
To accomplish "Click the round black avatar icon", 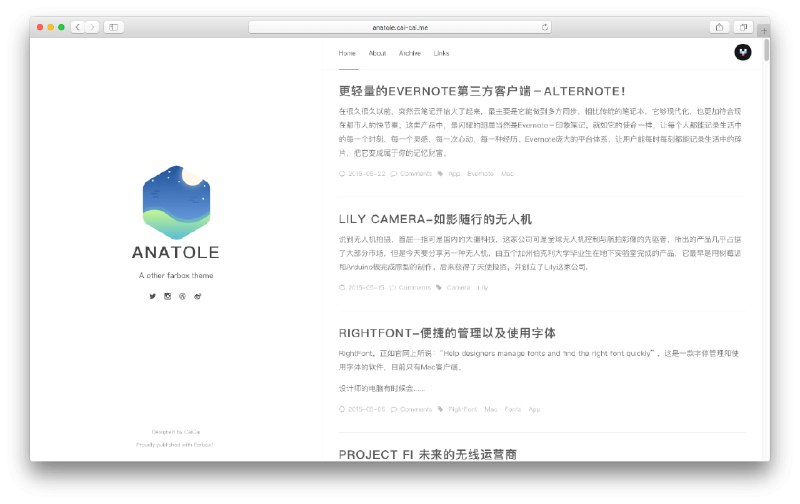I will point(743,52).
